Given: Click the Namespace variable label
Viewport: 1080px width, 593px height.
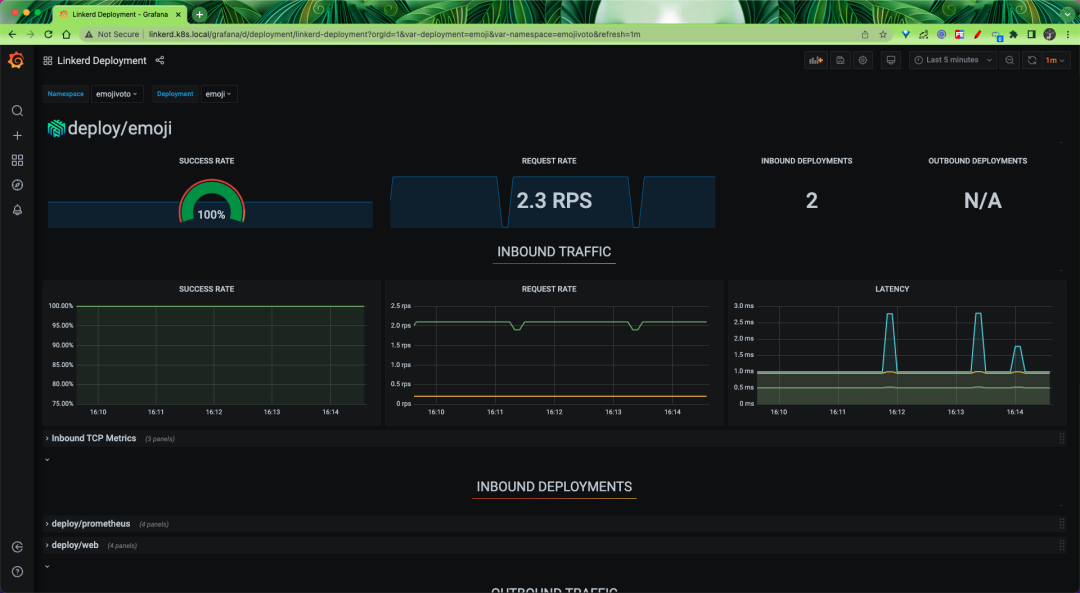Looking at the screenshot, I should pos(65,94).
